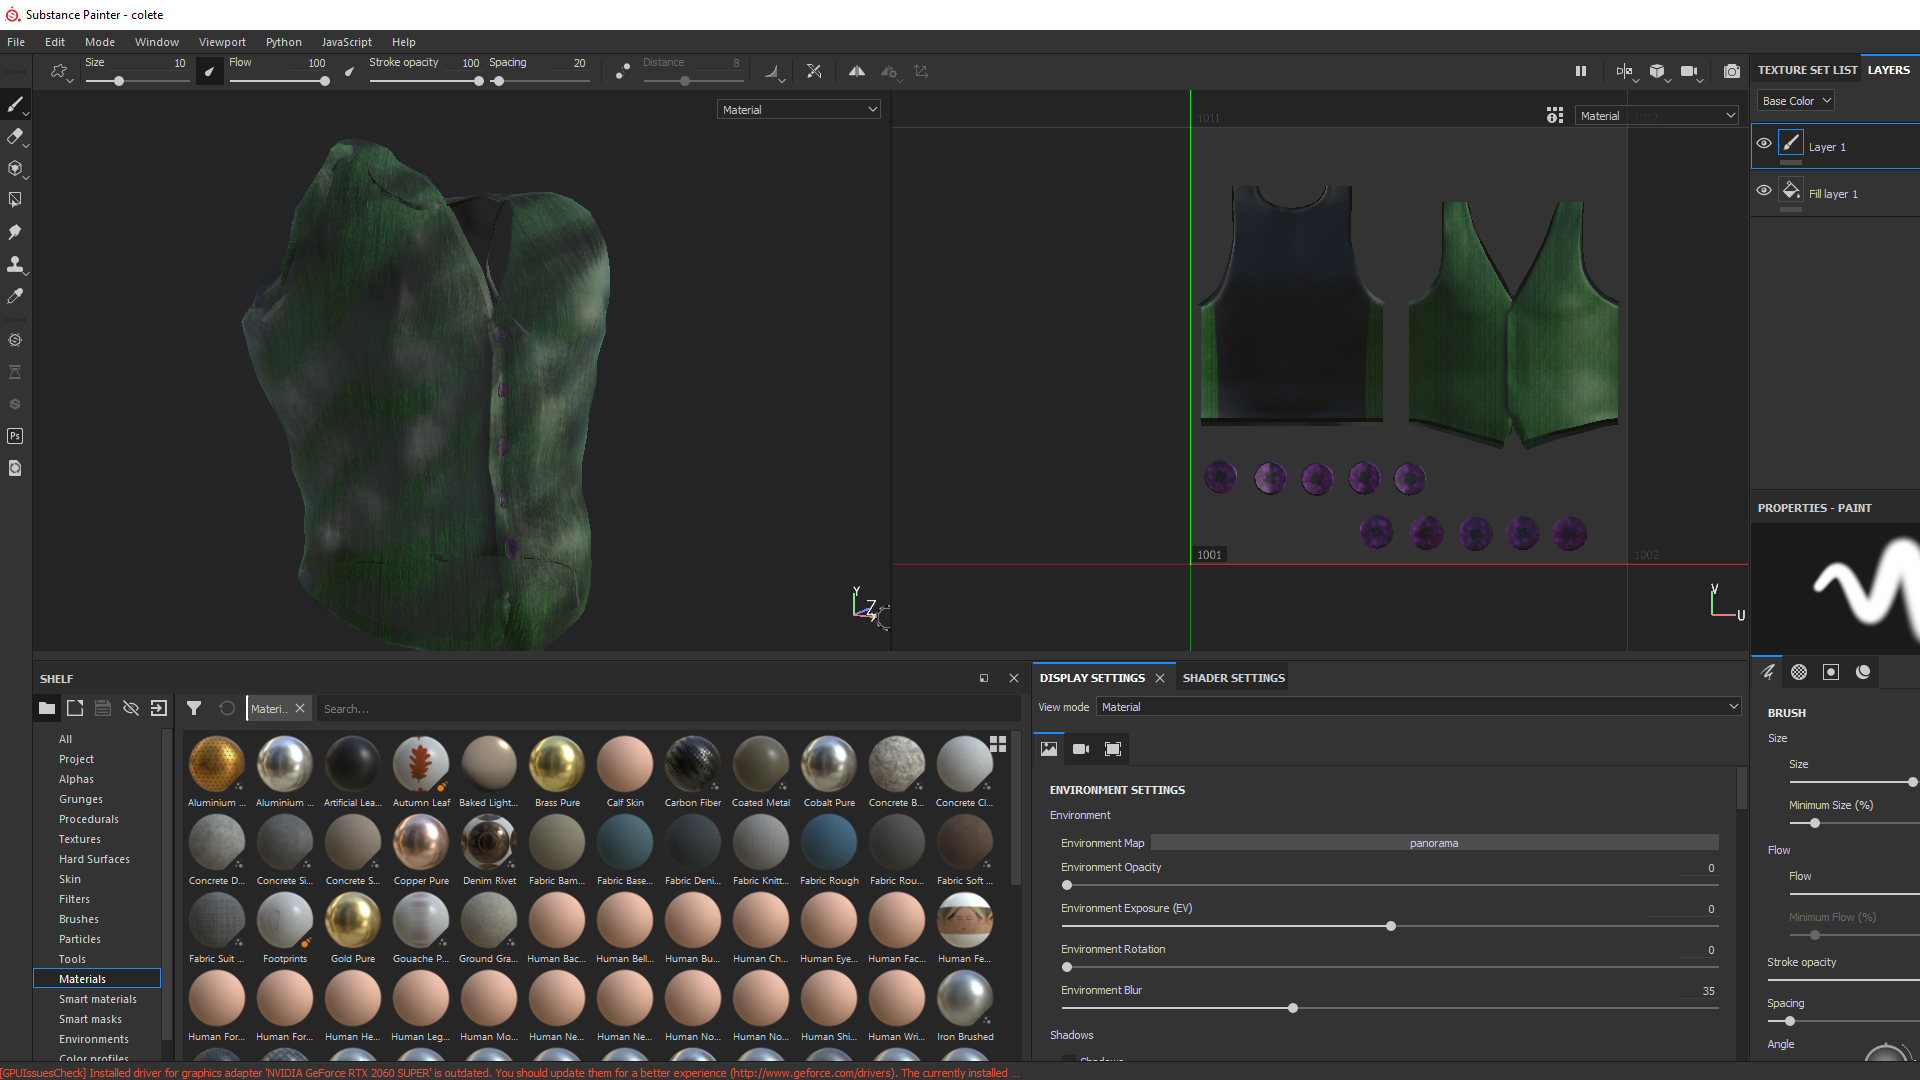Screen dimensions: 1920x1080
Task: Close the Shelf panel
Action: point(1014,678)
